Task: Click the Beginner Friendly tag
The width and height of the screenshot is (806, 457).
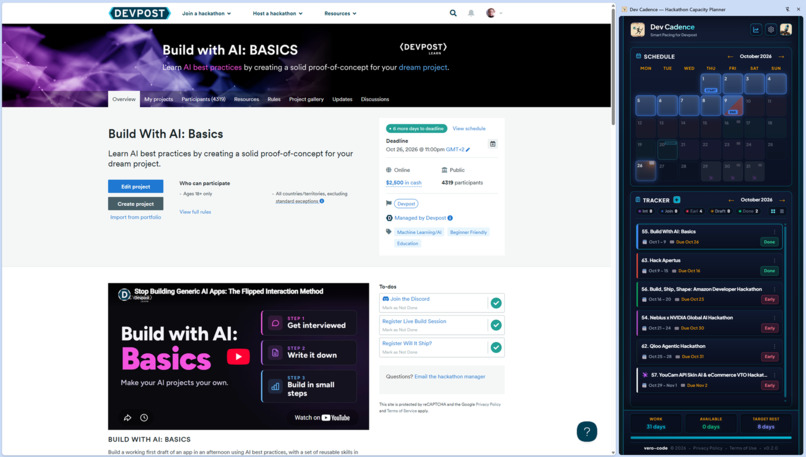Action: click(468, 232)
